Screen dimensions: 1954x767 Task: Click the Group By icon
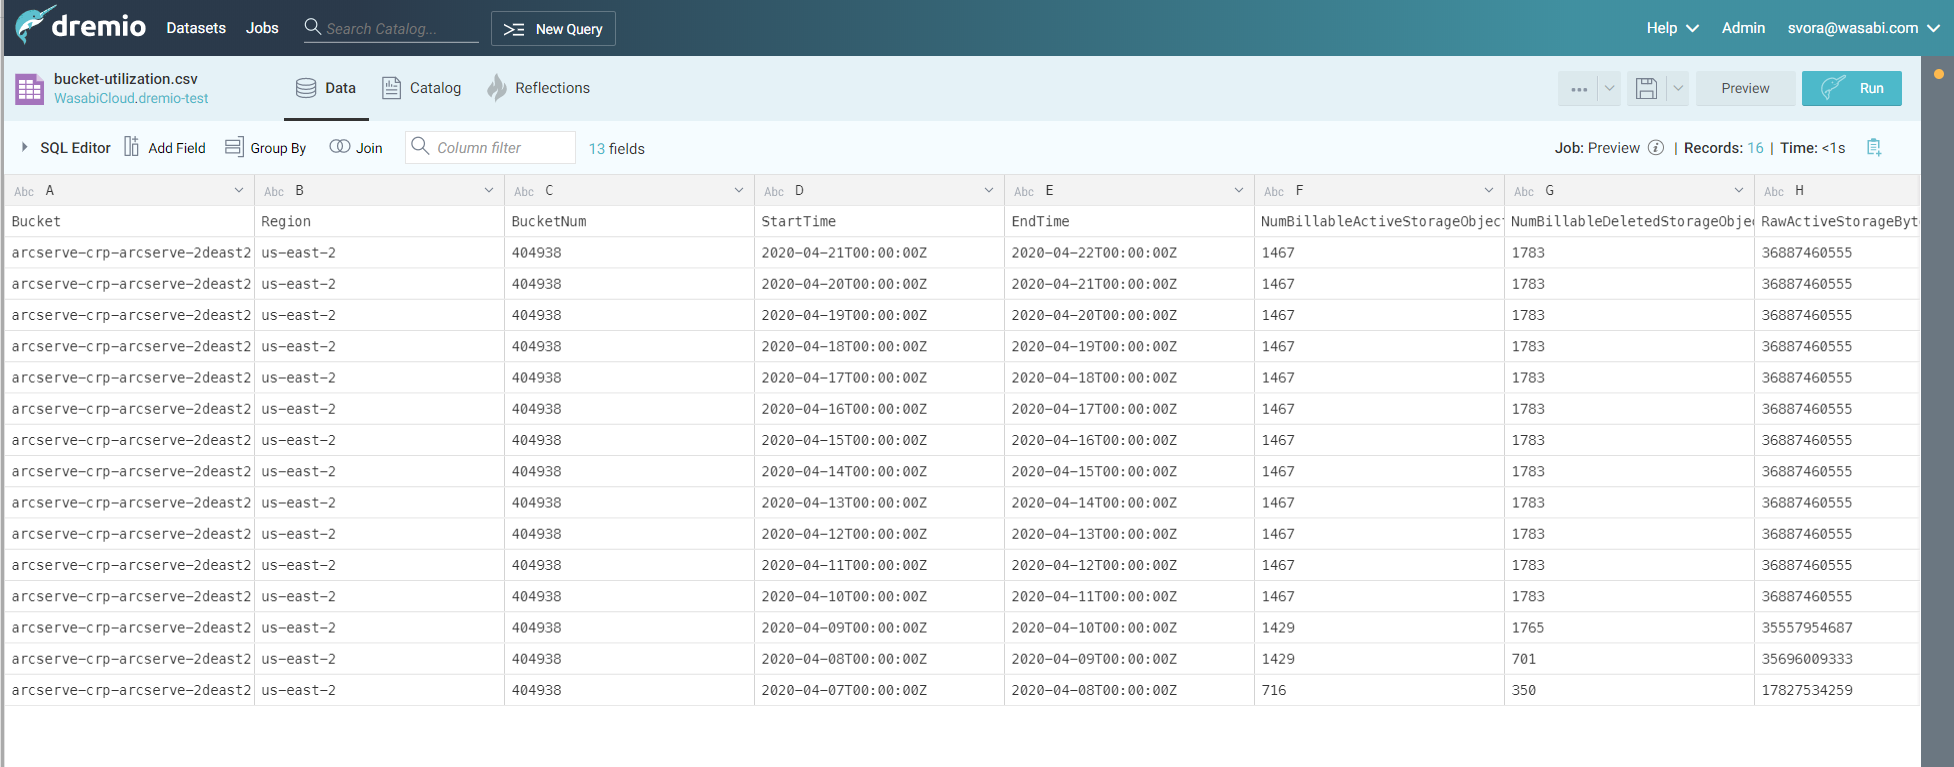(234, 147)
